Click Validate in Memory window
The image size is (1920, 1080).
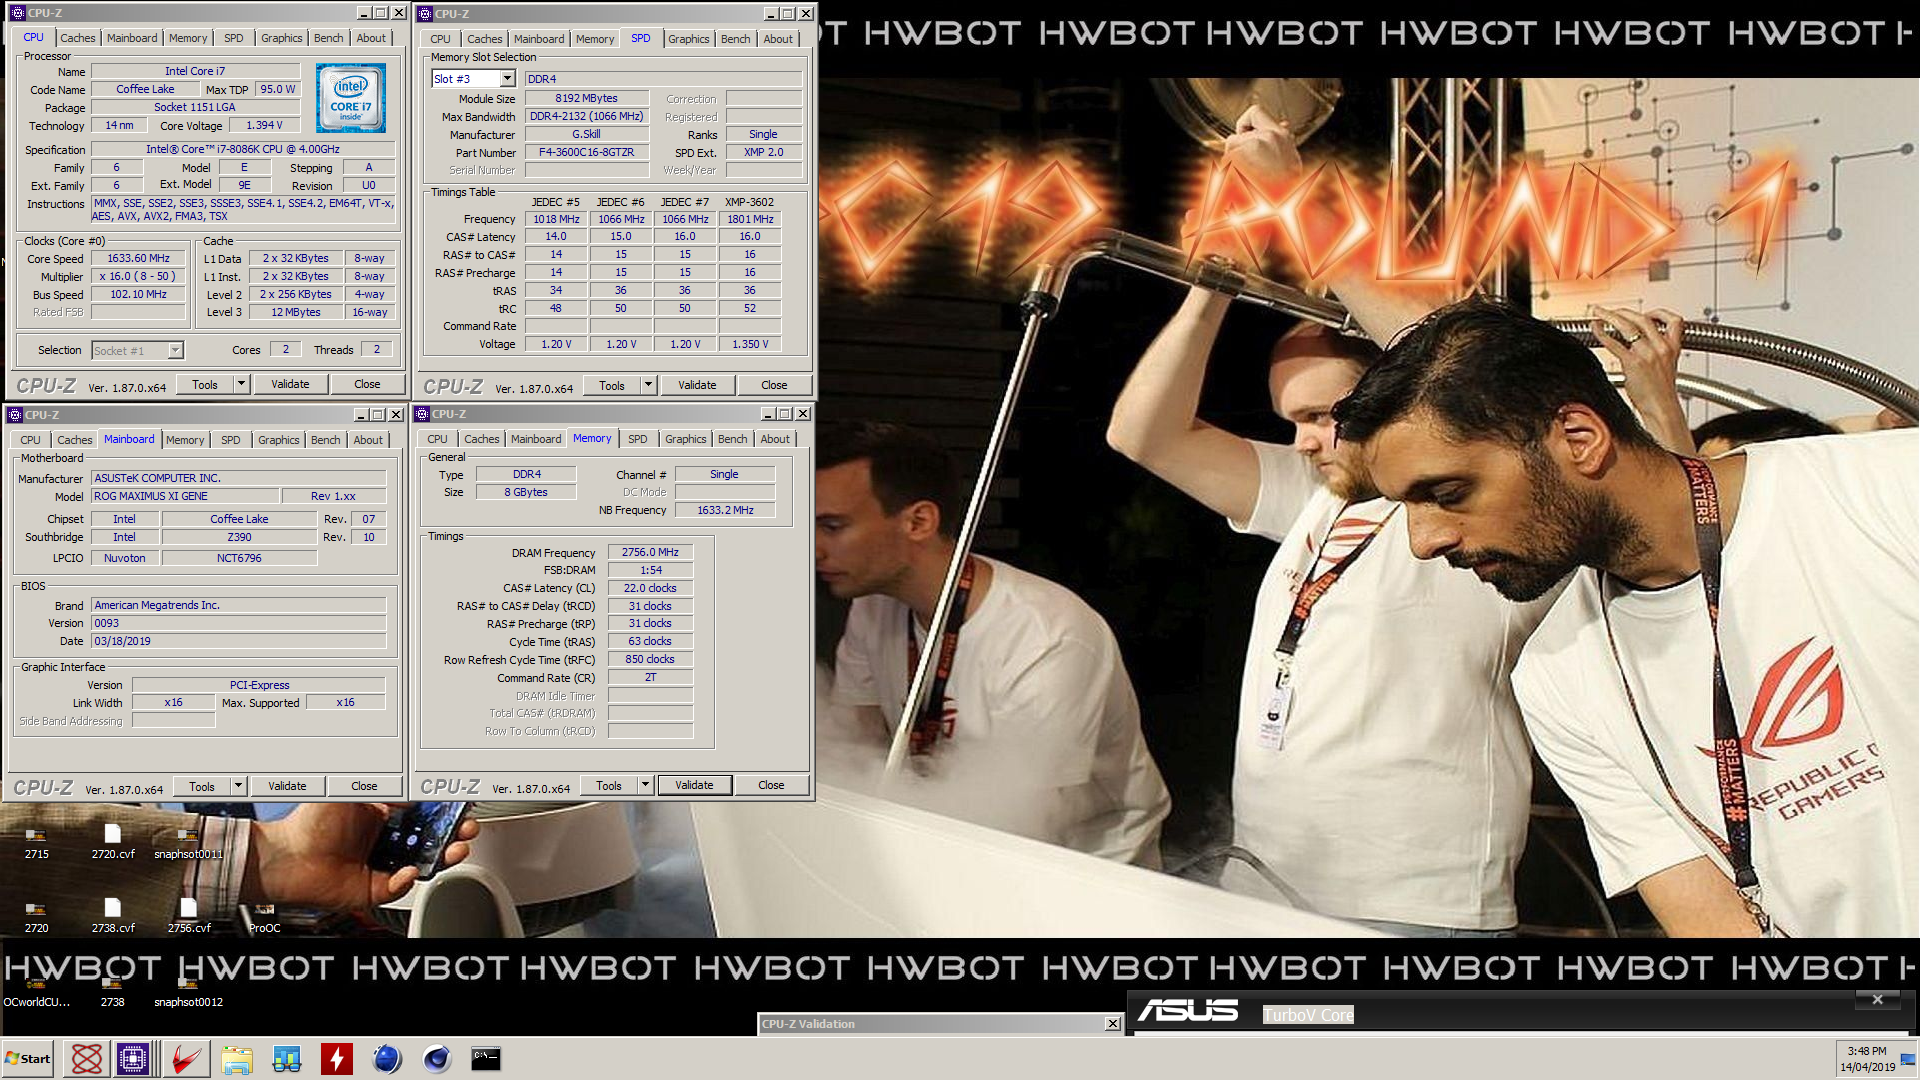694,785
